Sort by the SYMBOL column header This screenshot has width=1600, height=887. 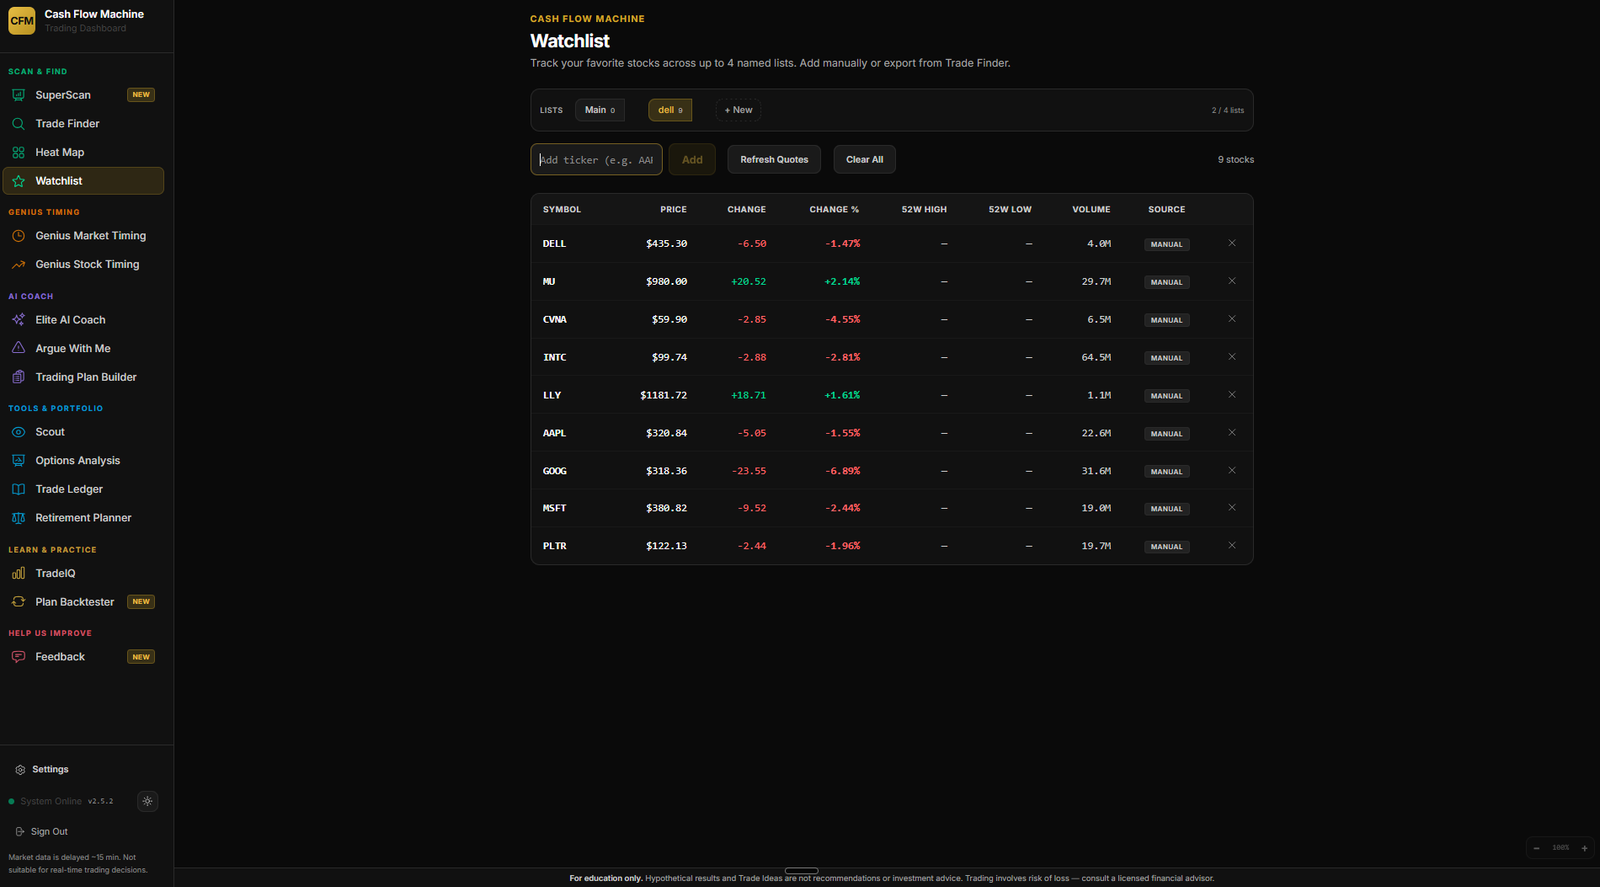point(562,210)
